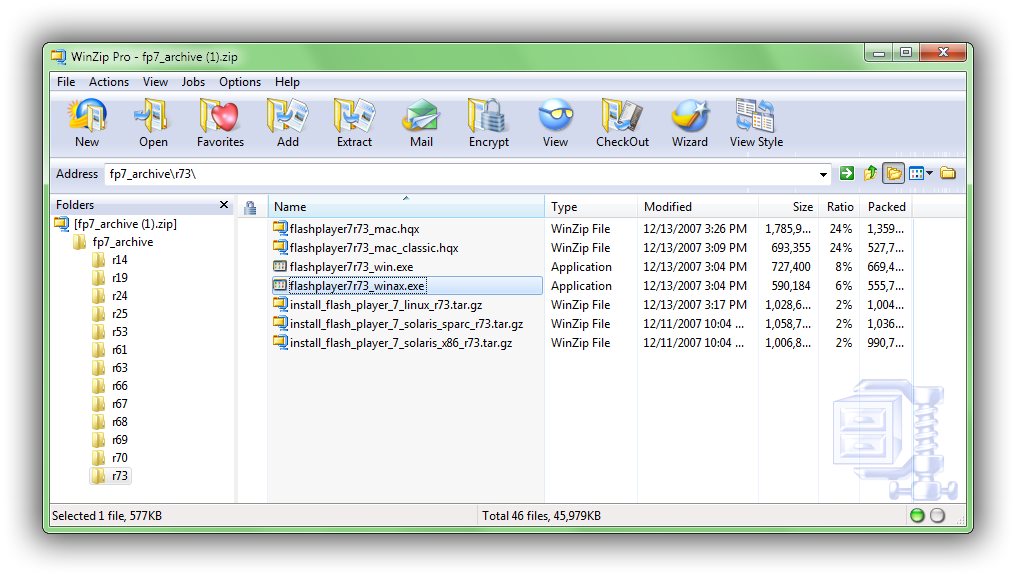The width and height of the screenshot is (1016, 576).
Task: Select folder r24 in tree
Action: coord(119,296)
